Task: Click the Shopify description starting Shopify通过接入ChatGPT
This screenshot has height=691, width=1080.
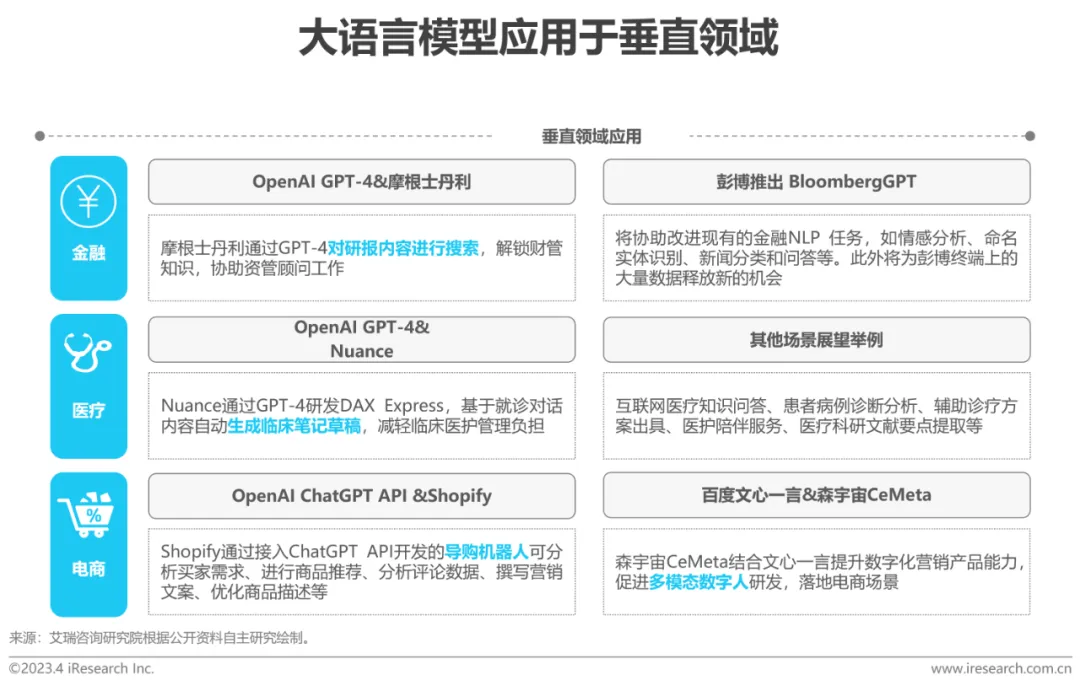Action: click(x=362, y=572)
